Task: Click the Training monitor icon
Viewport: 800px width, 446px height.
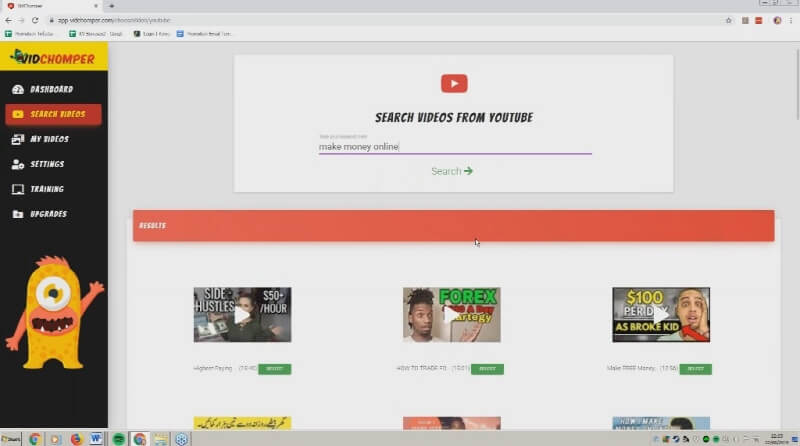Action: tap(18, 189)
